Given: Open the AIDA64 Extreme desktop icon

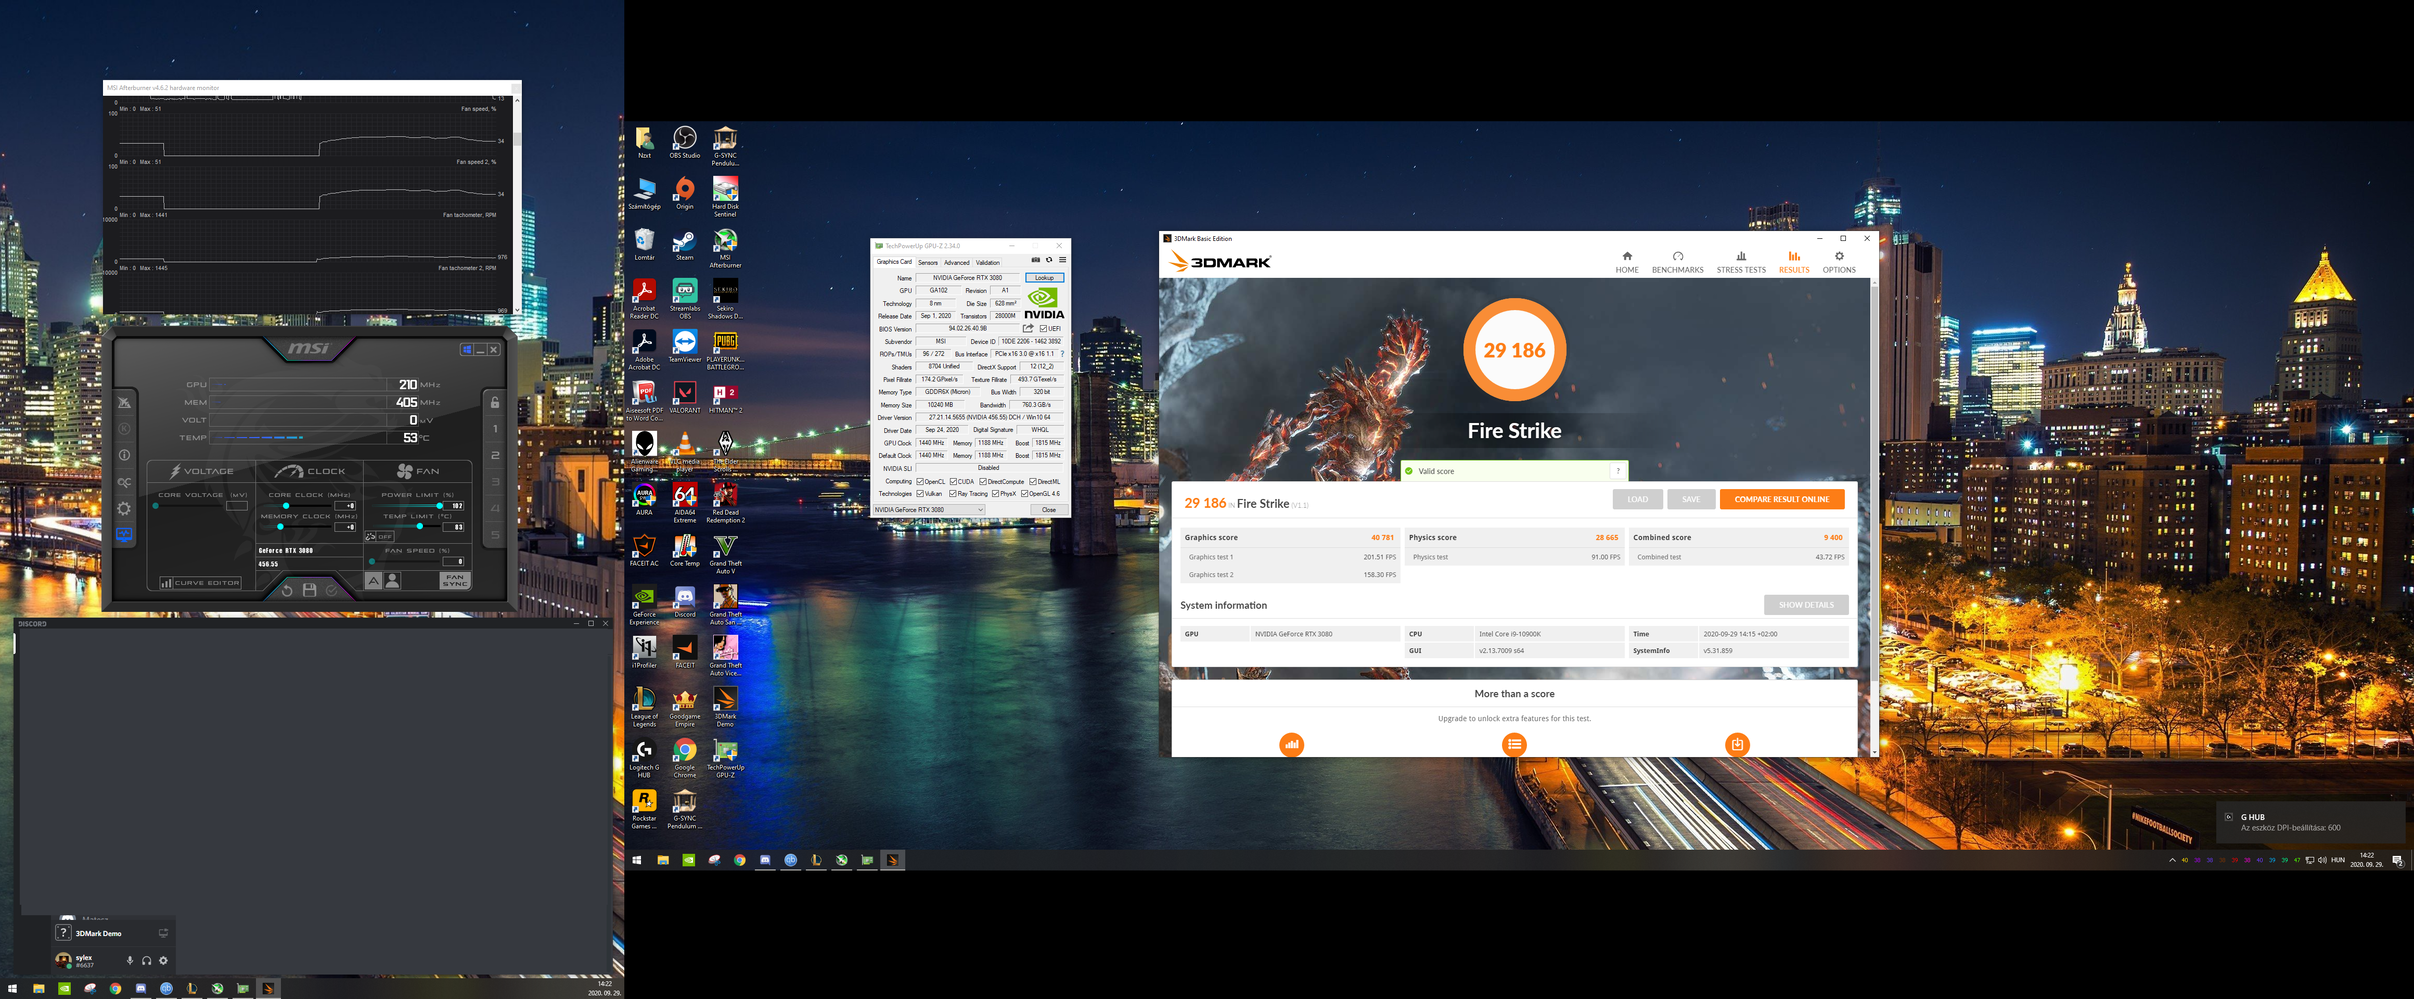Looking at the screenshot, I should pyautogui.click(x=684, y=503).
